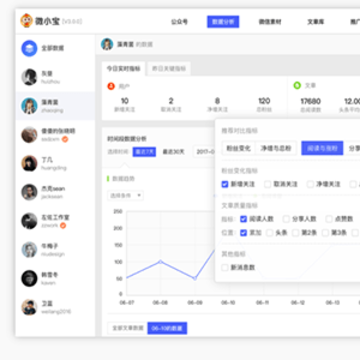Switch to the 昨日关键指标 tab
This screenshot has width=360, height=360.
pos(169,69)
